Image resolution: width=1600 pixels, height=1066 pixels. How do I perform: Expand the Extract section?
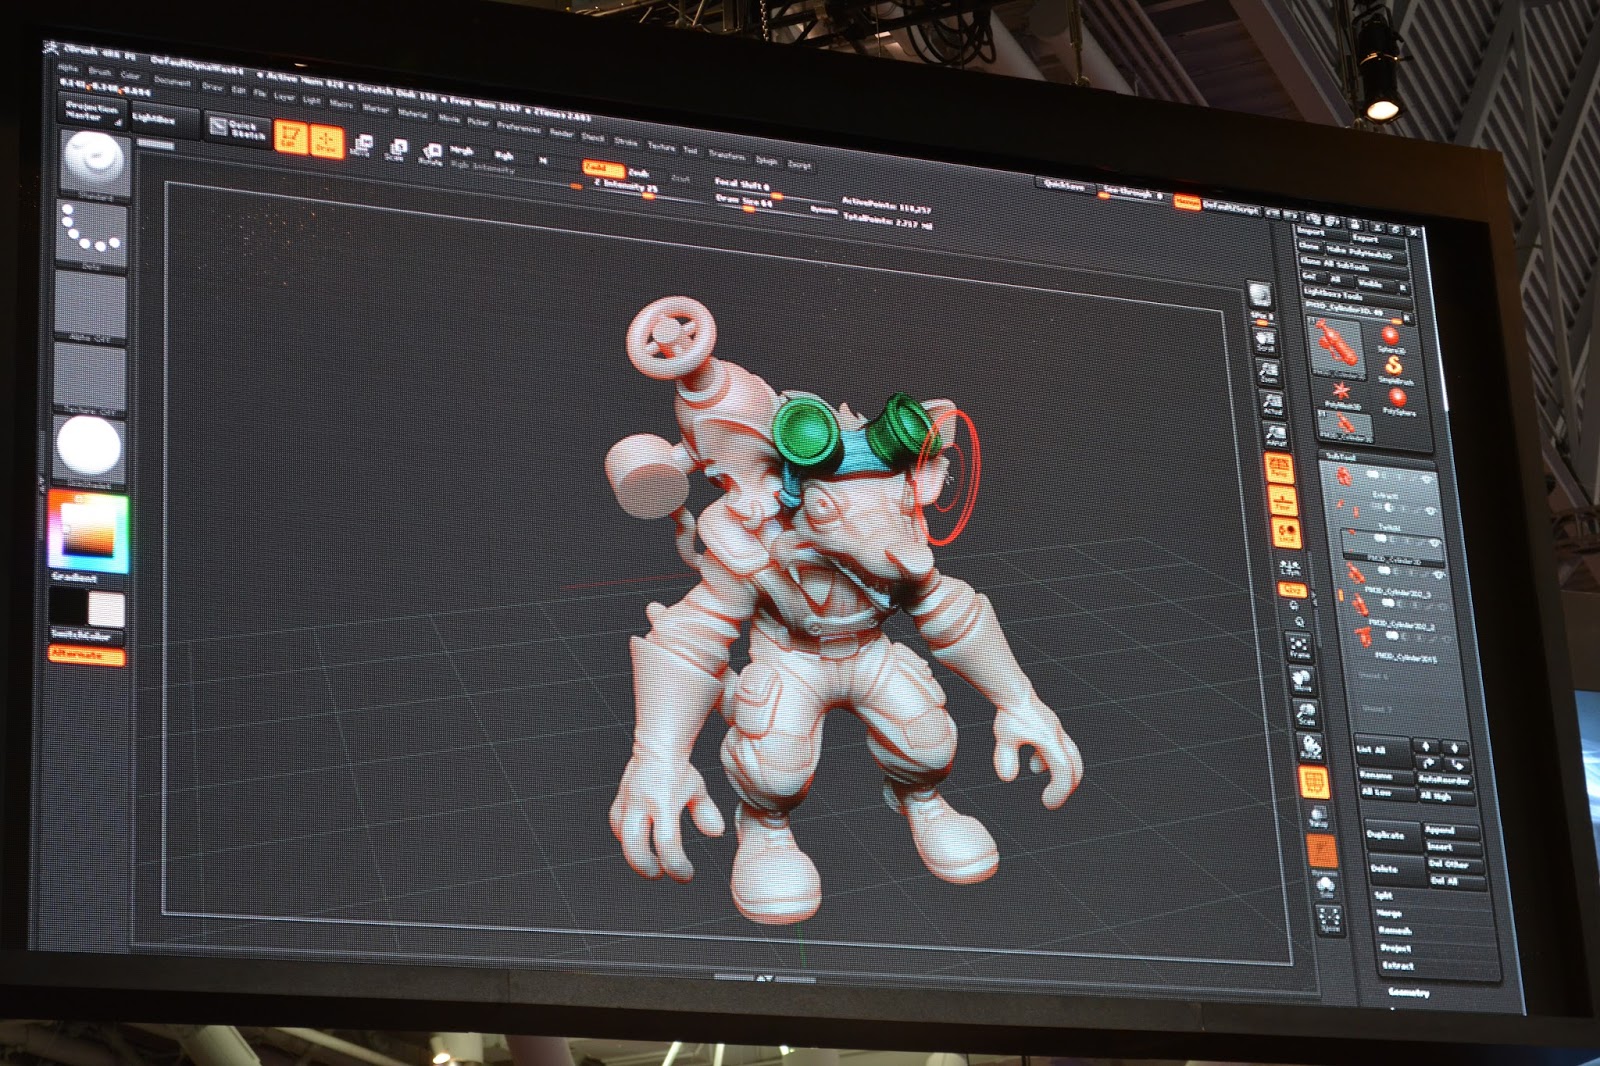coord(1397,966)
